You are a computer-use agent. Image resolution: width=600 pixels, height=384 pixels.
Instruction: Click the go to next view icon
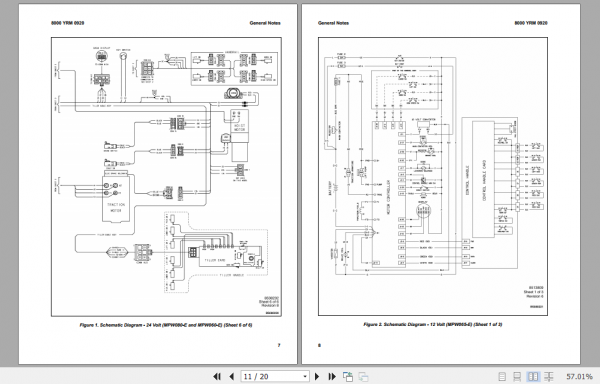[x=363, y=377]
